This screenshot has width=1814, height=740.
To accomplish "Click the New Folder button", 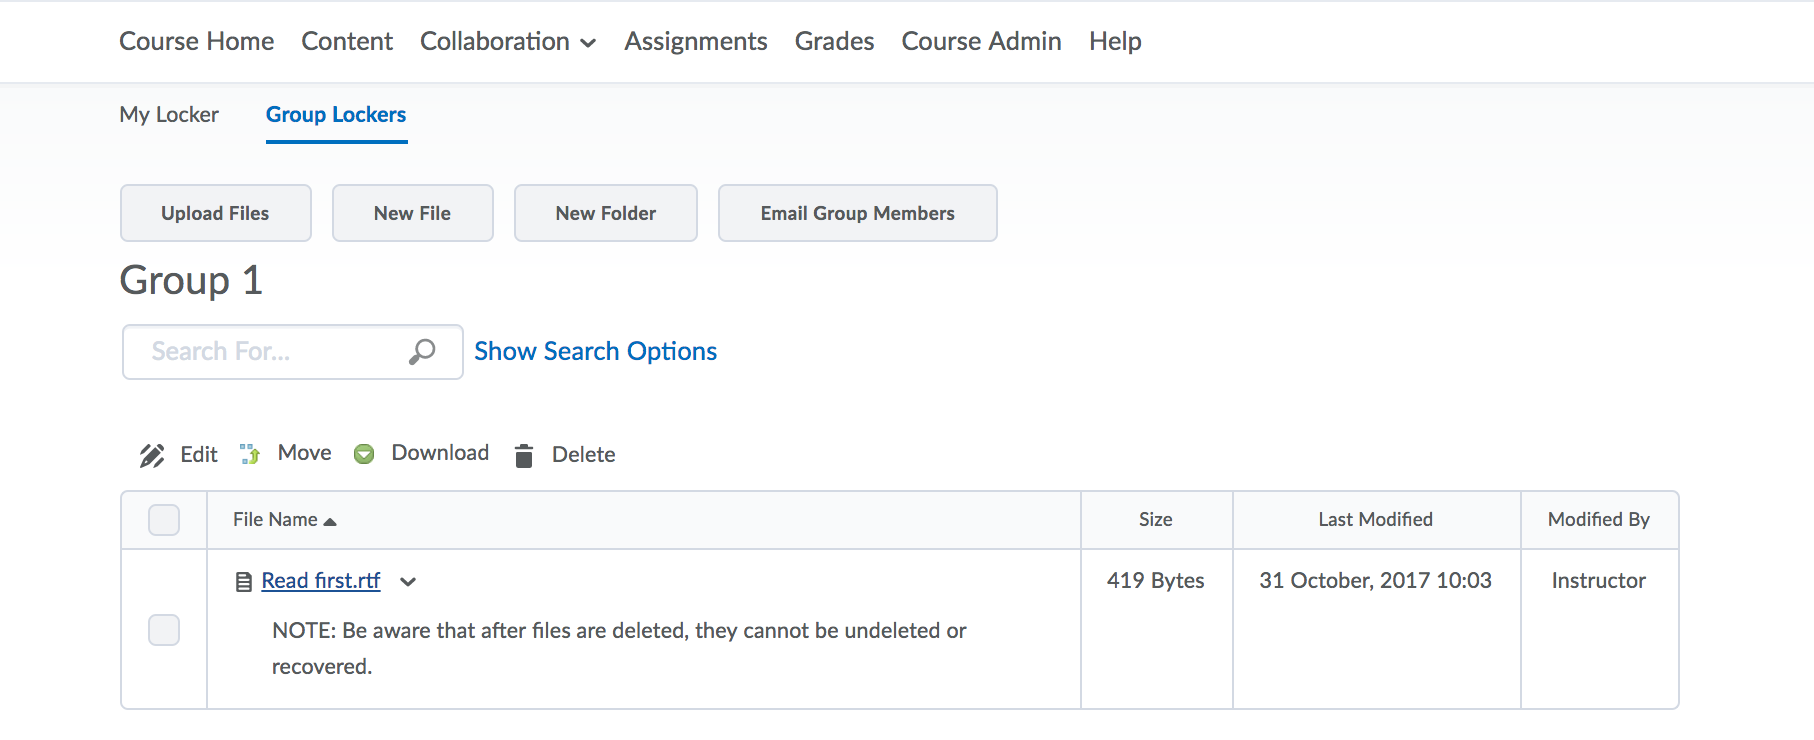I will coord(605,213).
